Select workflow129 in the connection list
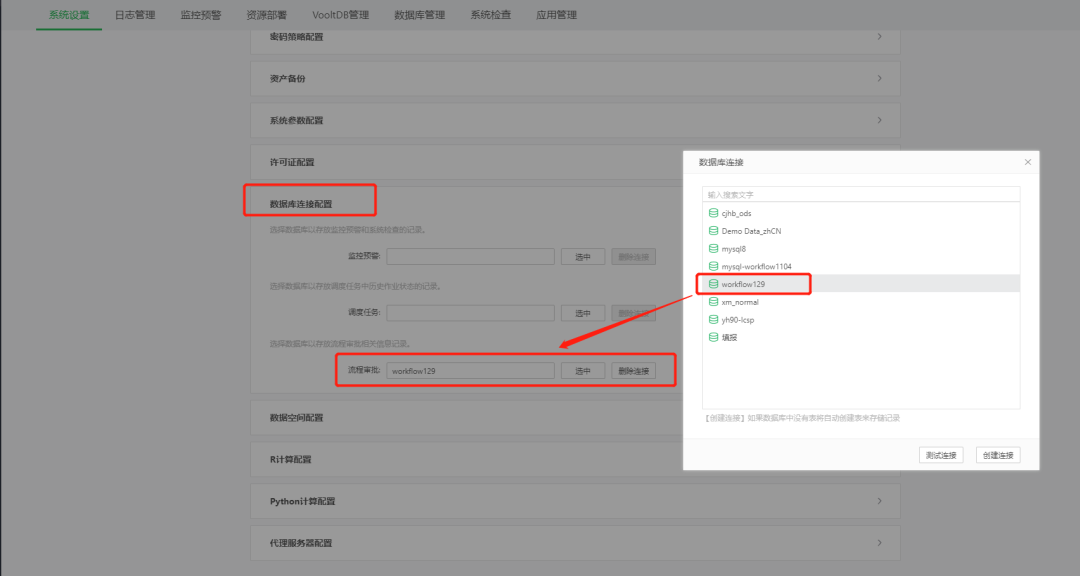The height and width of the screenshot is (576, 1080). [x=861, y=284]
